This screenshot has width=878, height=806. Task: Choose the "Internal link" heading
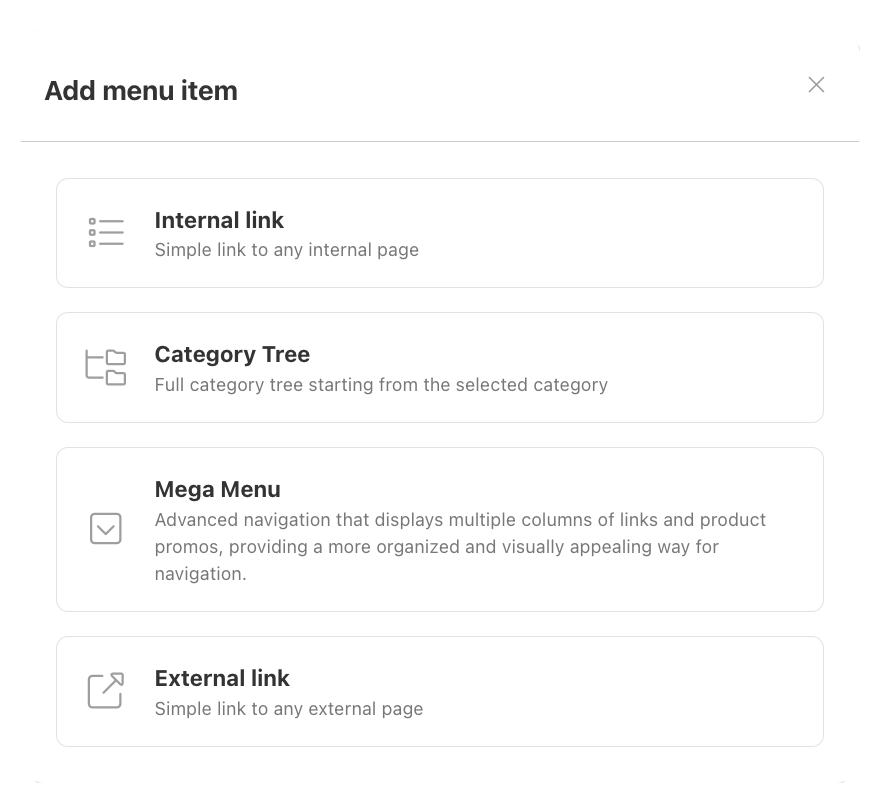[219, 220]
